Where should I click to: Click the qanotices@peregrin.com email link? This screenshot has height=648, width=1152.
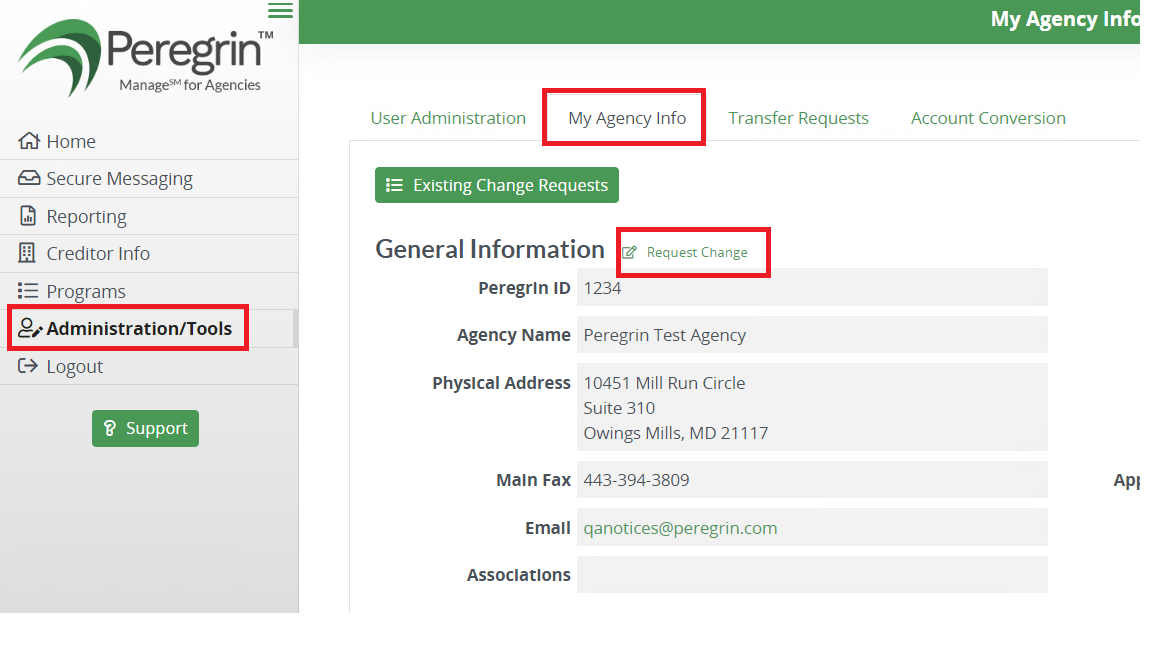coord(680,528)
